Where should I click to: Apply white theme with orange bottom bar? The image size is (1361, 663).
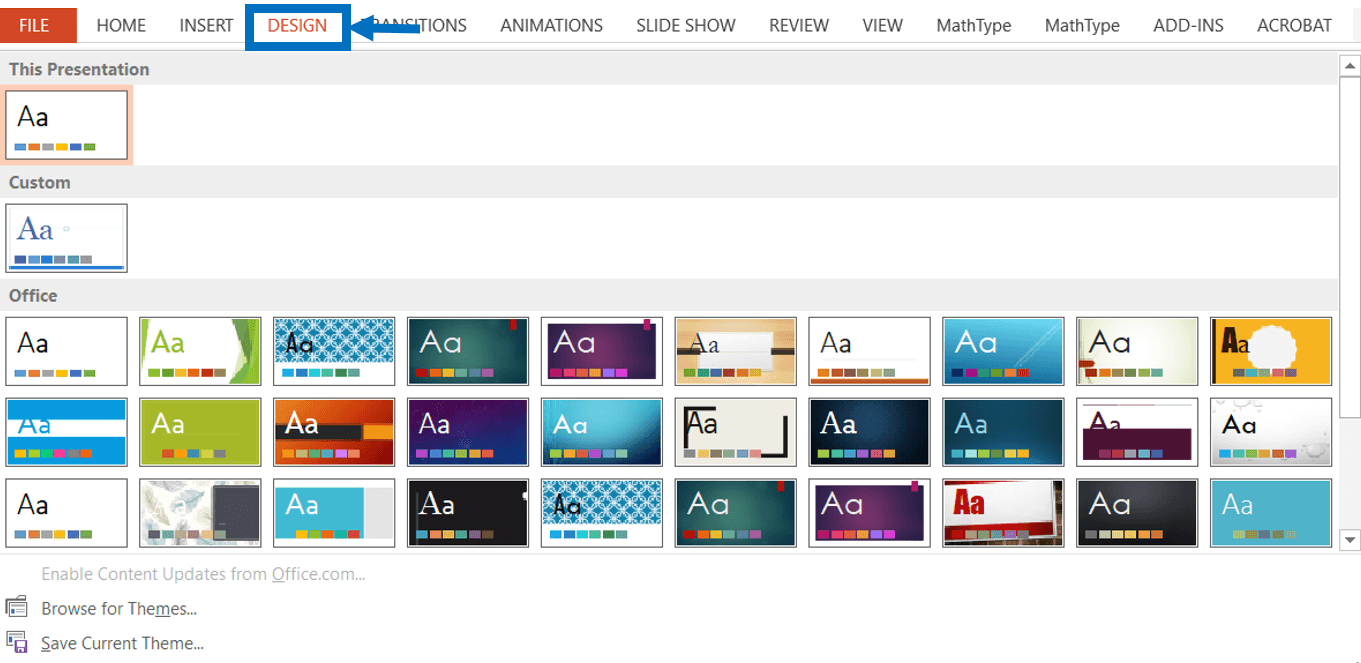coord(870,351)
